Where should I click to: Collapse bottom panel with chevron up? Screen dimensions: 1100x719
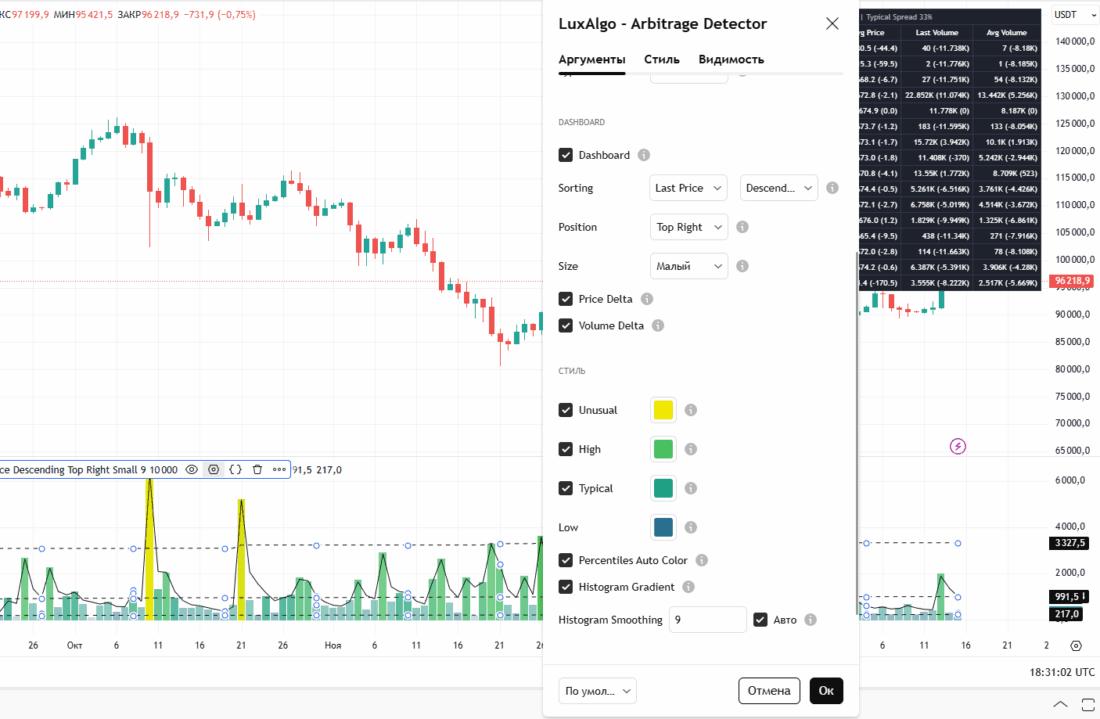[1061, 704]
